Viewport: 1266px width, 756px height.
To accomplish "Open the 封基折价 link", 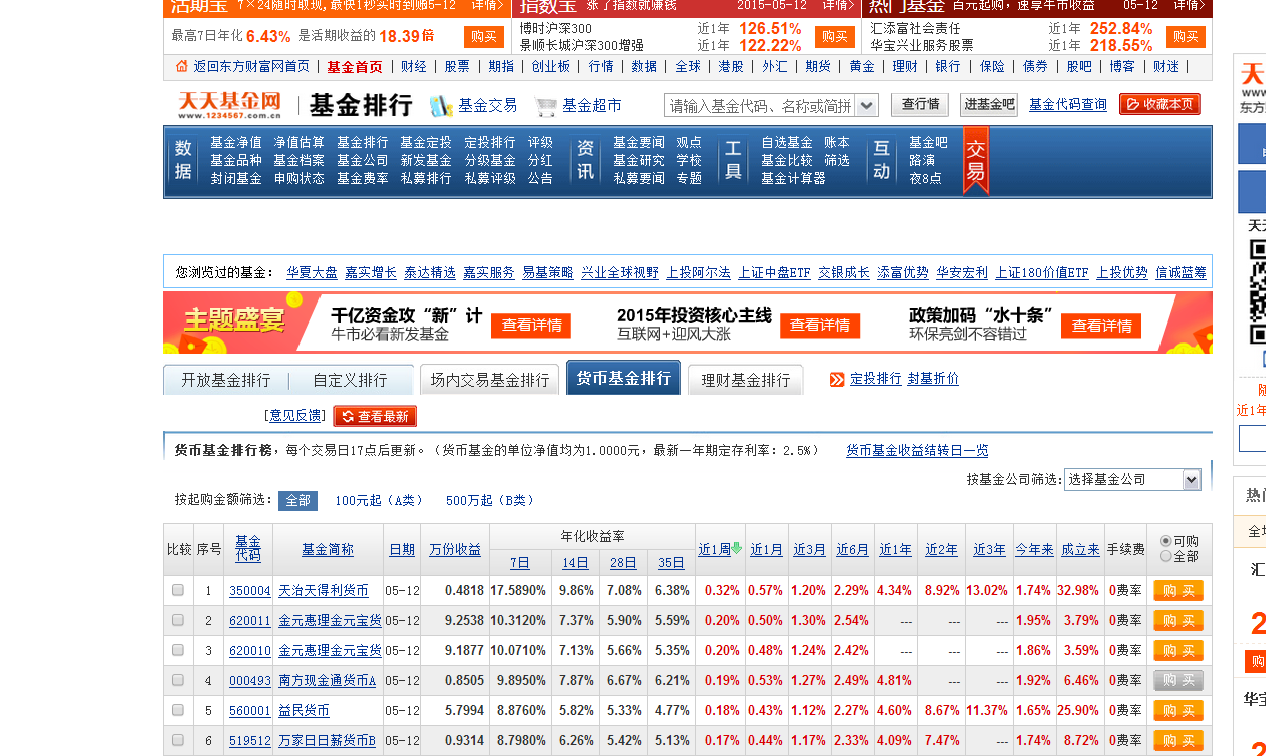I will tap(933, 379).
